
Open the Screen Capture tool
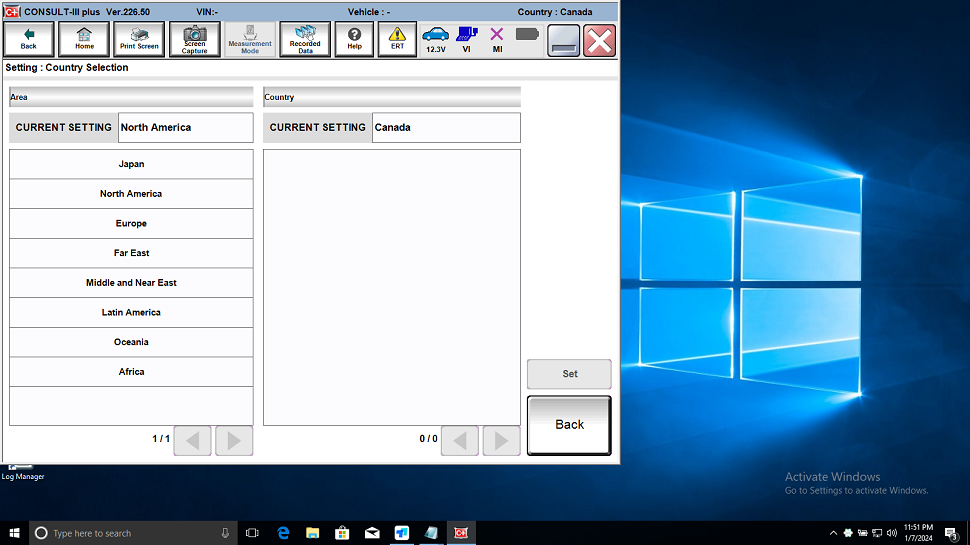194,40
